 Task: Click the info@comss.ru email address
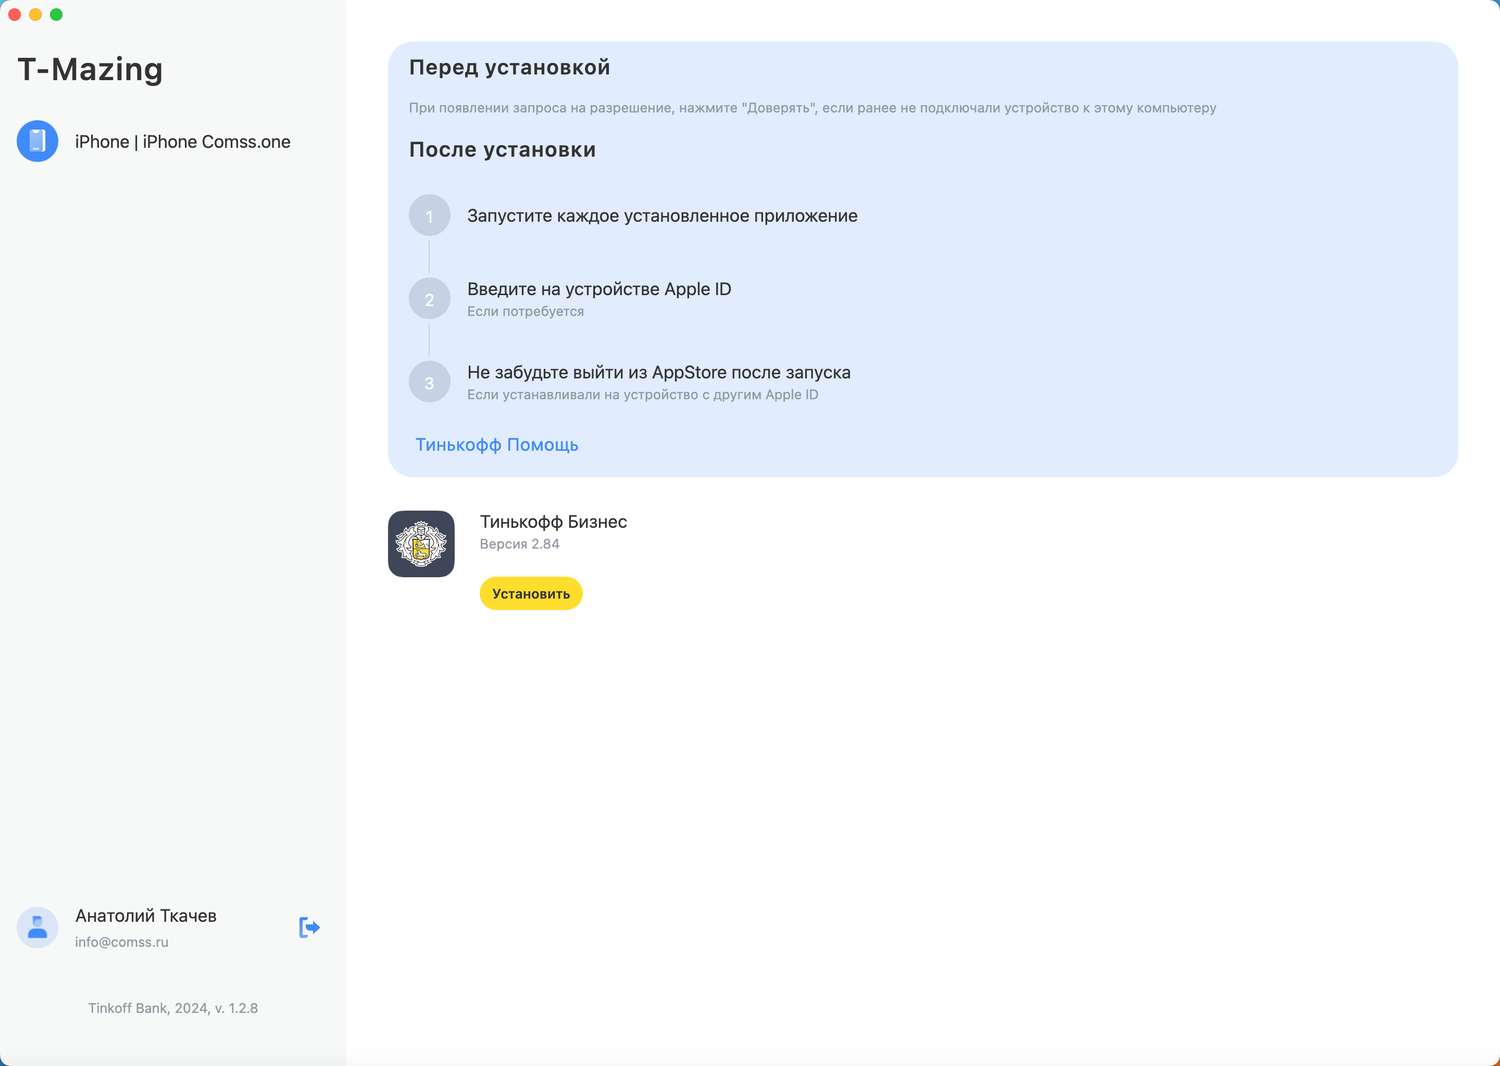(x=122, y=942)
